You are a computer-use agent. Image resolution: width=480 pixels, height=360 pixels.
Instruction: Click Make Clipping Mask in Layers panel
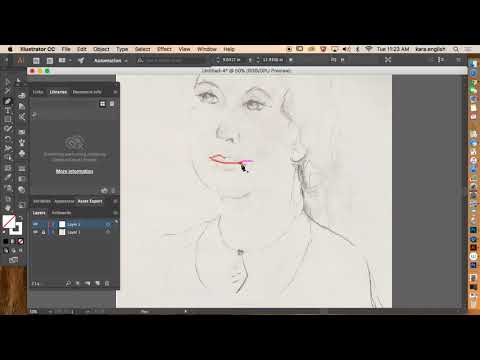point(78,283)
